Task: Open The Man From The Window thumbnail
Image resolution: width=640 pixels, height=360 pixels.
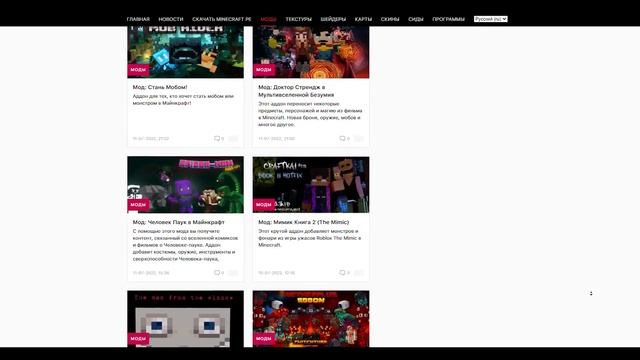Action: 185,319
